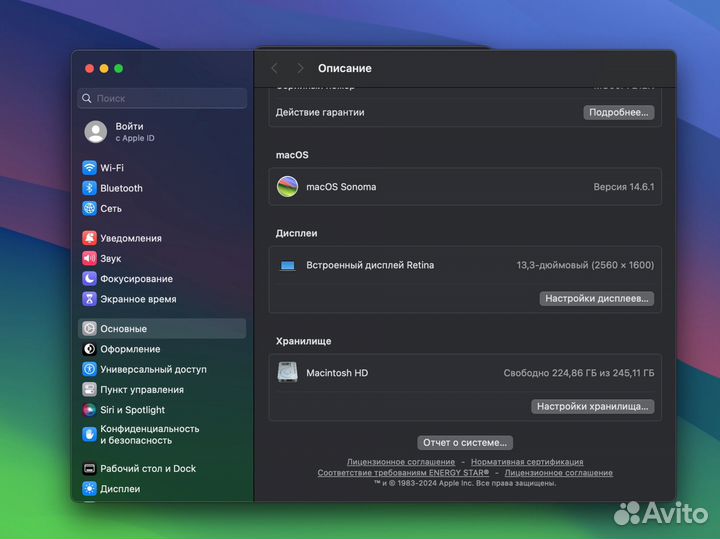Click the Подробнее warranty button
This screenshot has height=539, width=720.
[619, 112]
